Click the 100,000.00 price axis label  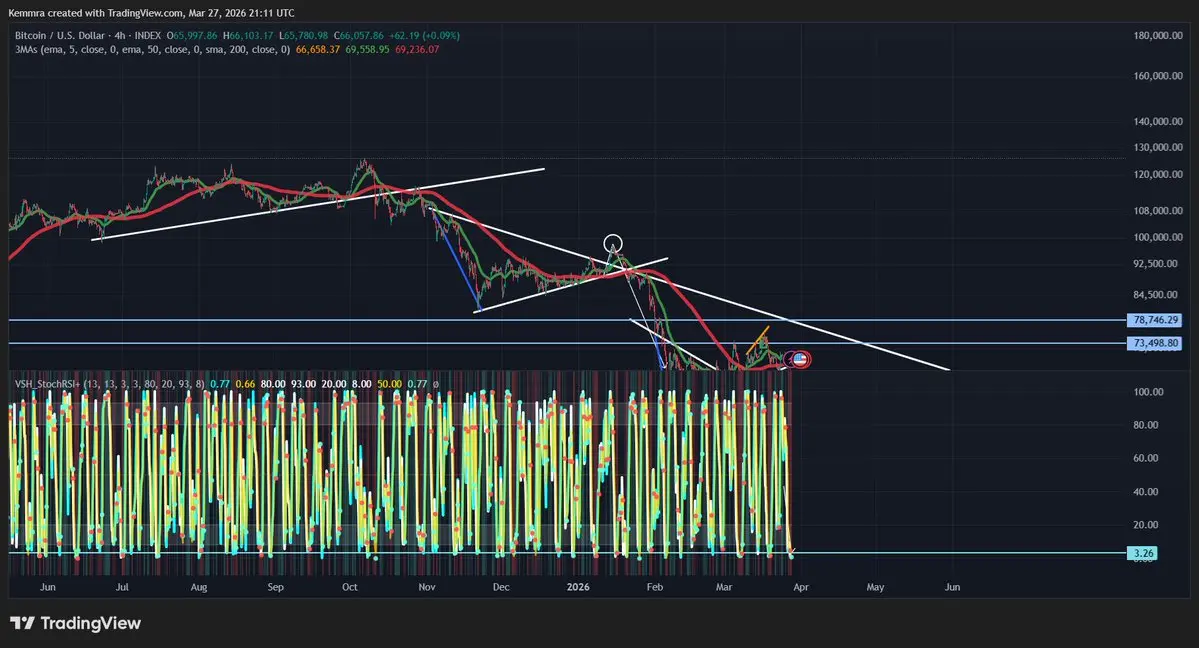[x=1158, y=237]
